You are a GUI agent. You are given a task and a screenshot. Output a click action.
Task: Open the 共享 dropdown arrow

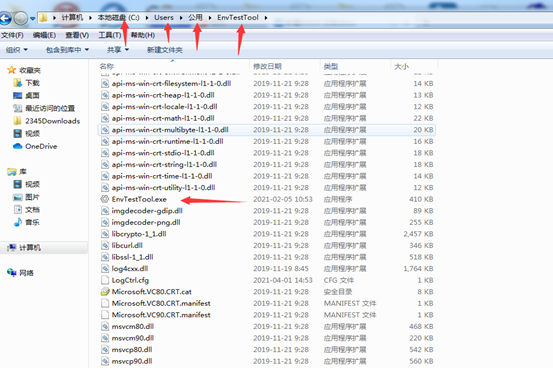(127, 50)
